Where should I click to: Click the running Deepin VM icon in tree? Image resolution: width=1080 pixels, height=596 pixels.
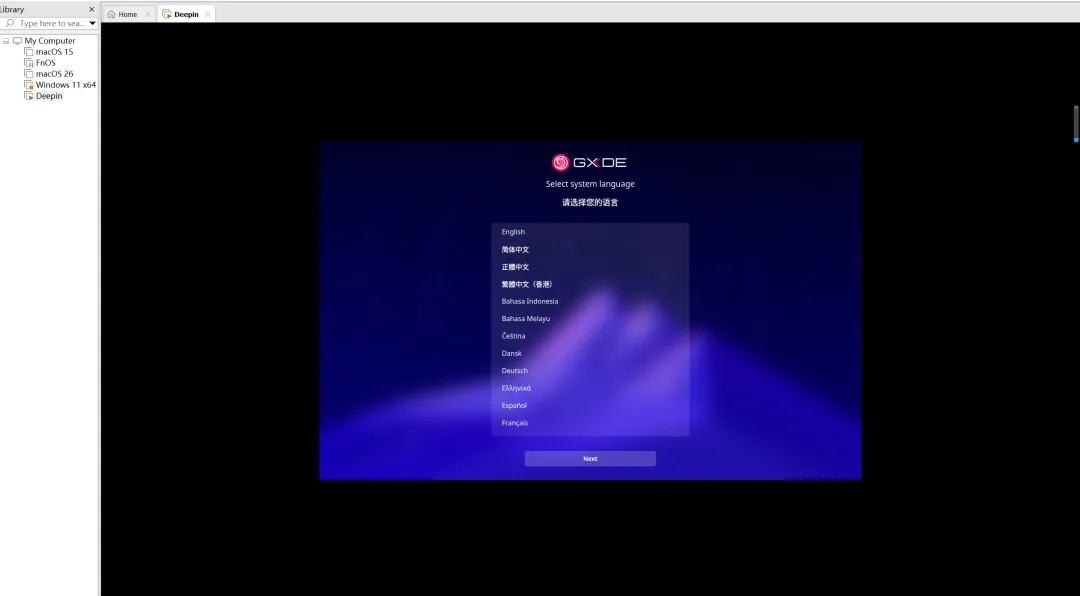29,96
